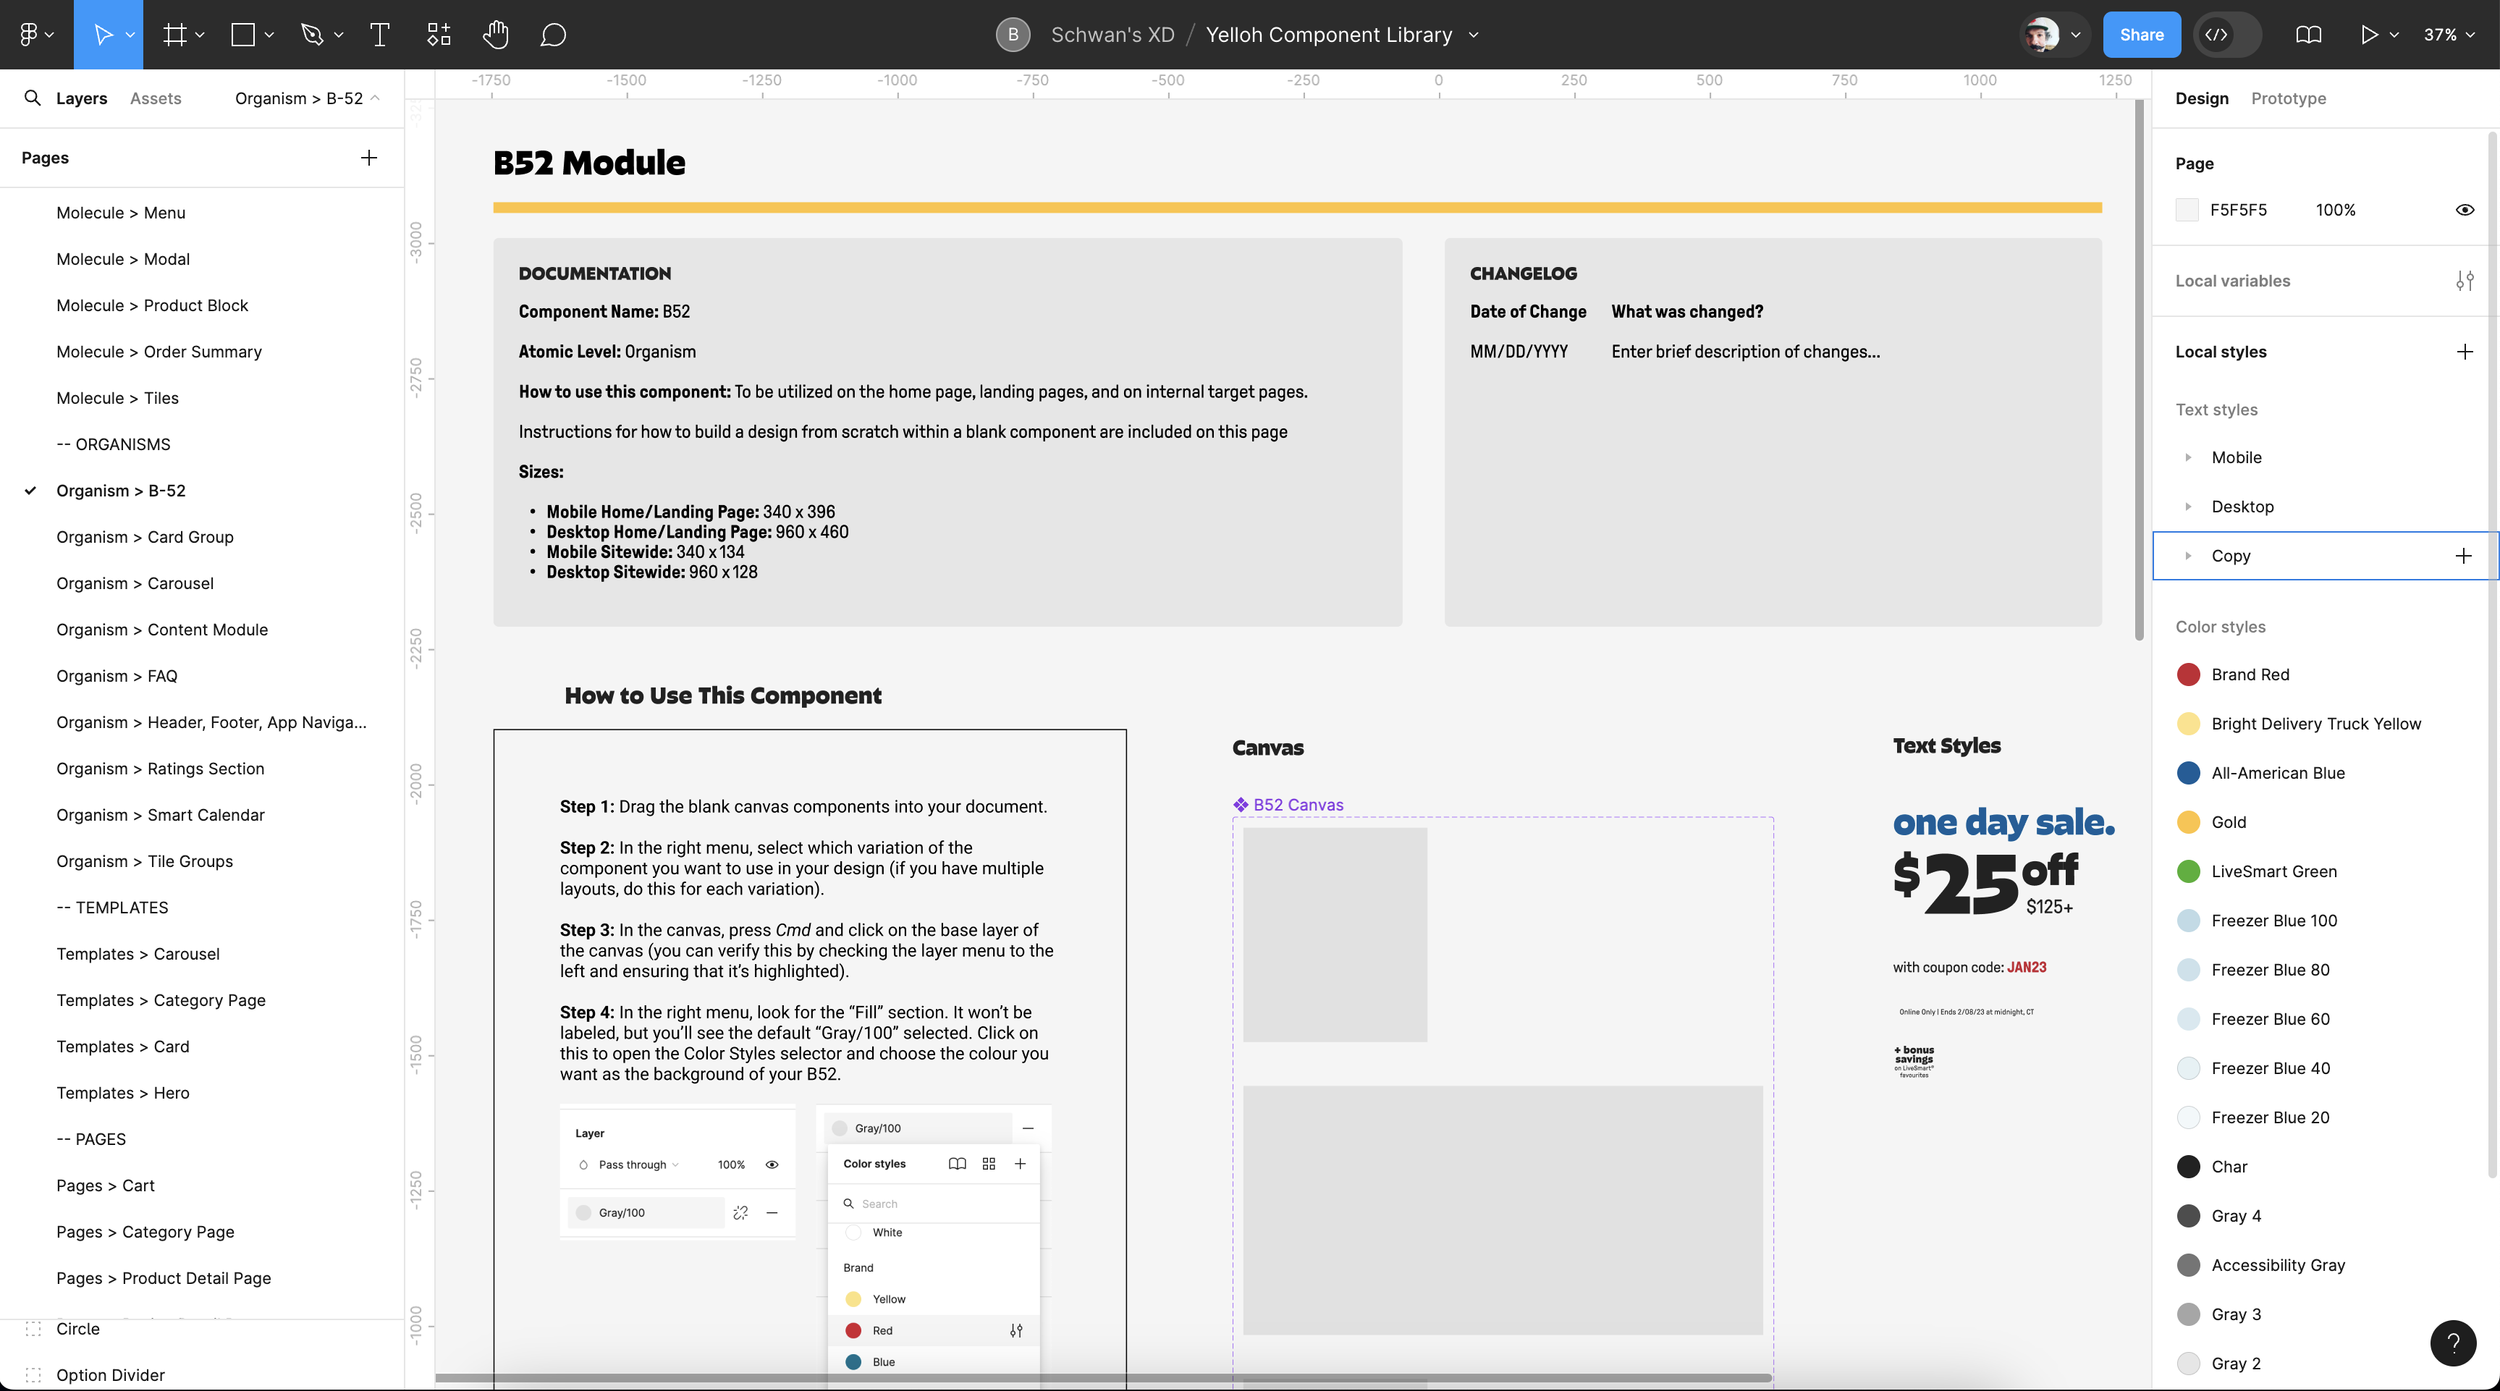
Task: Open the Comment tool
Action: point(553,35)
